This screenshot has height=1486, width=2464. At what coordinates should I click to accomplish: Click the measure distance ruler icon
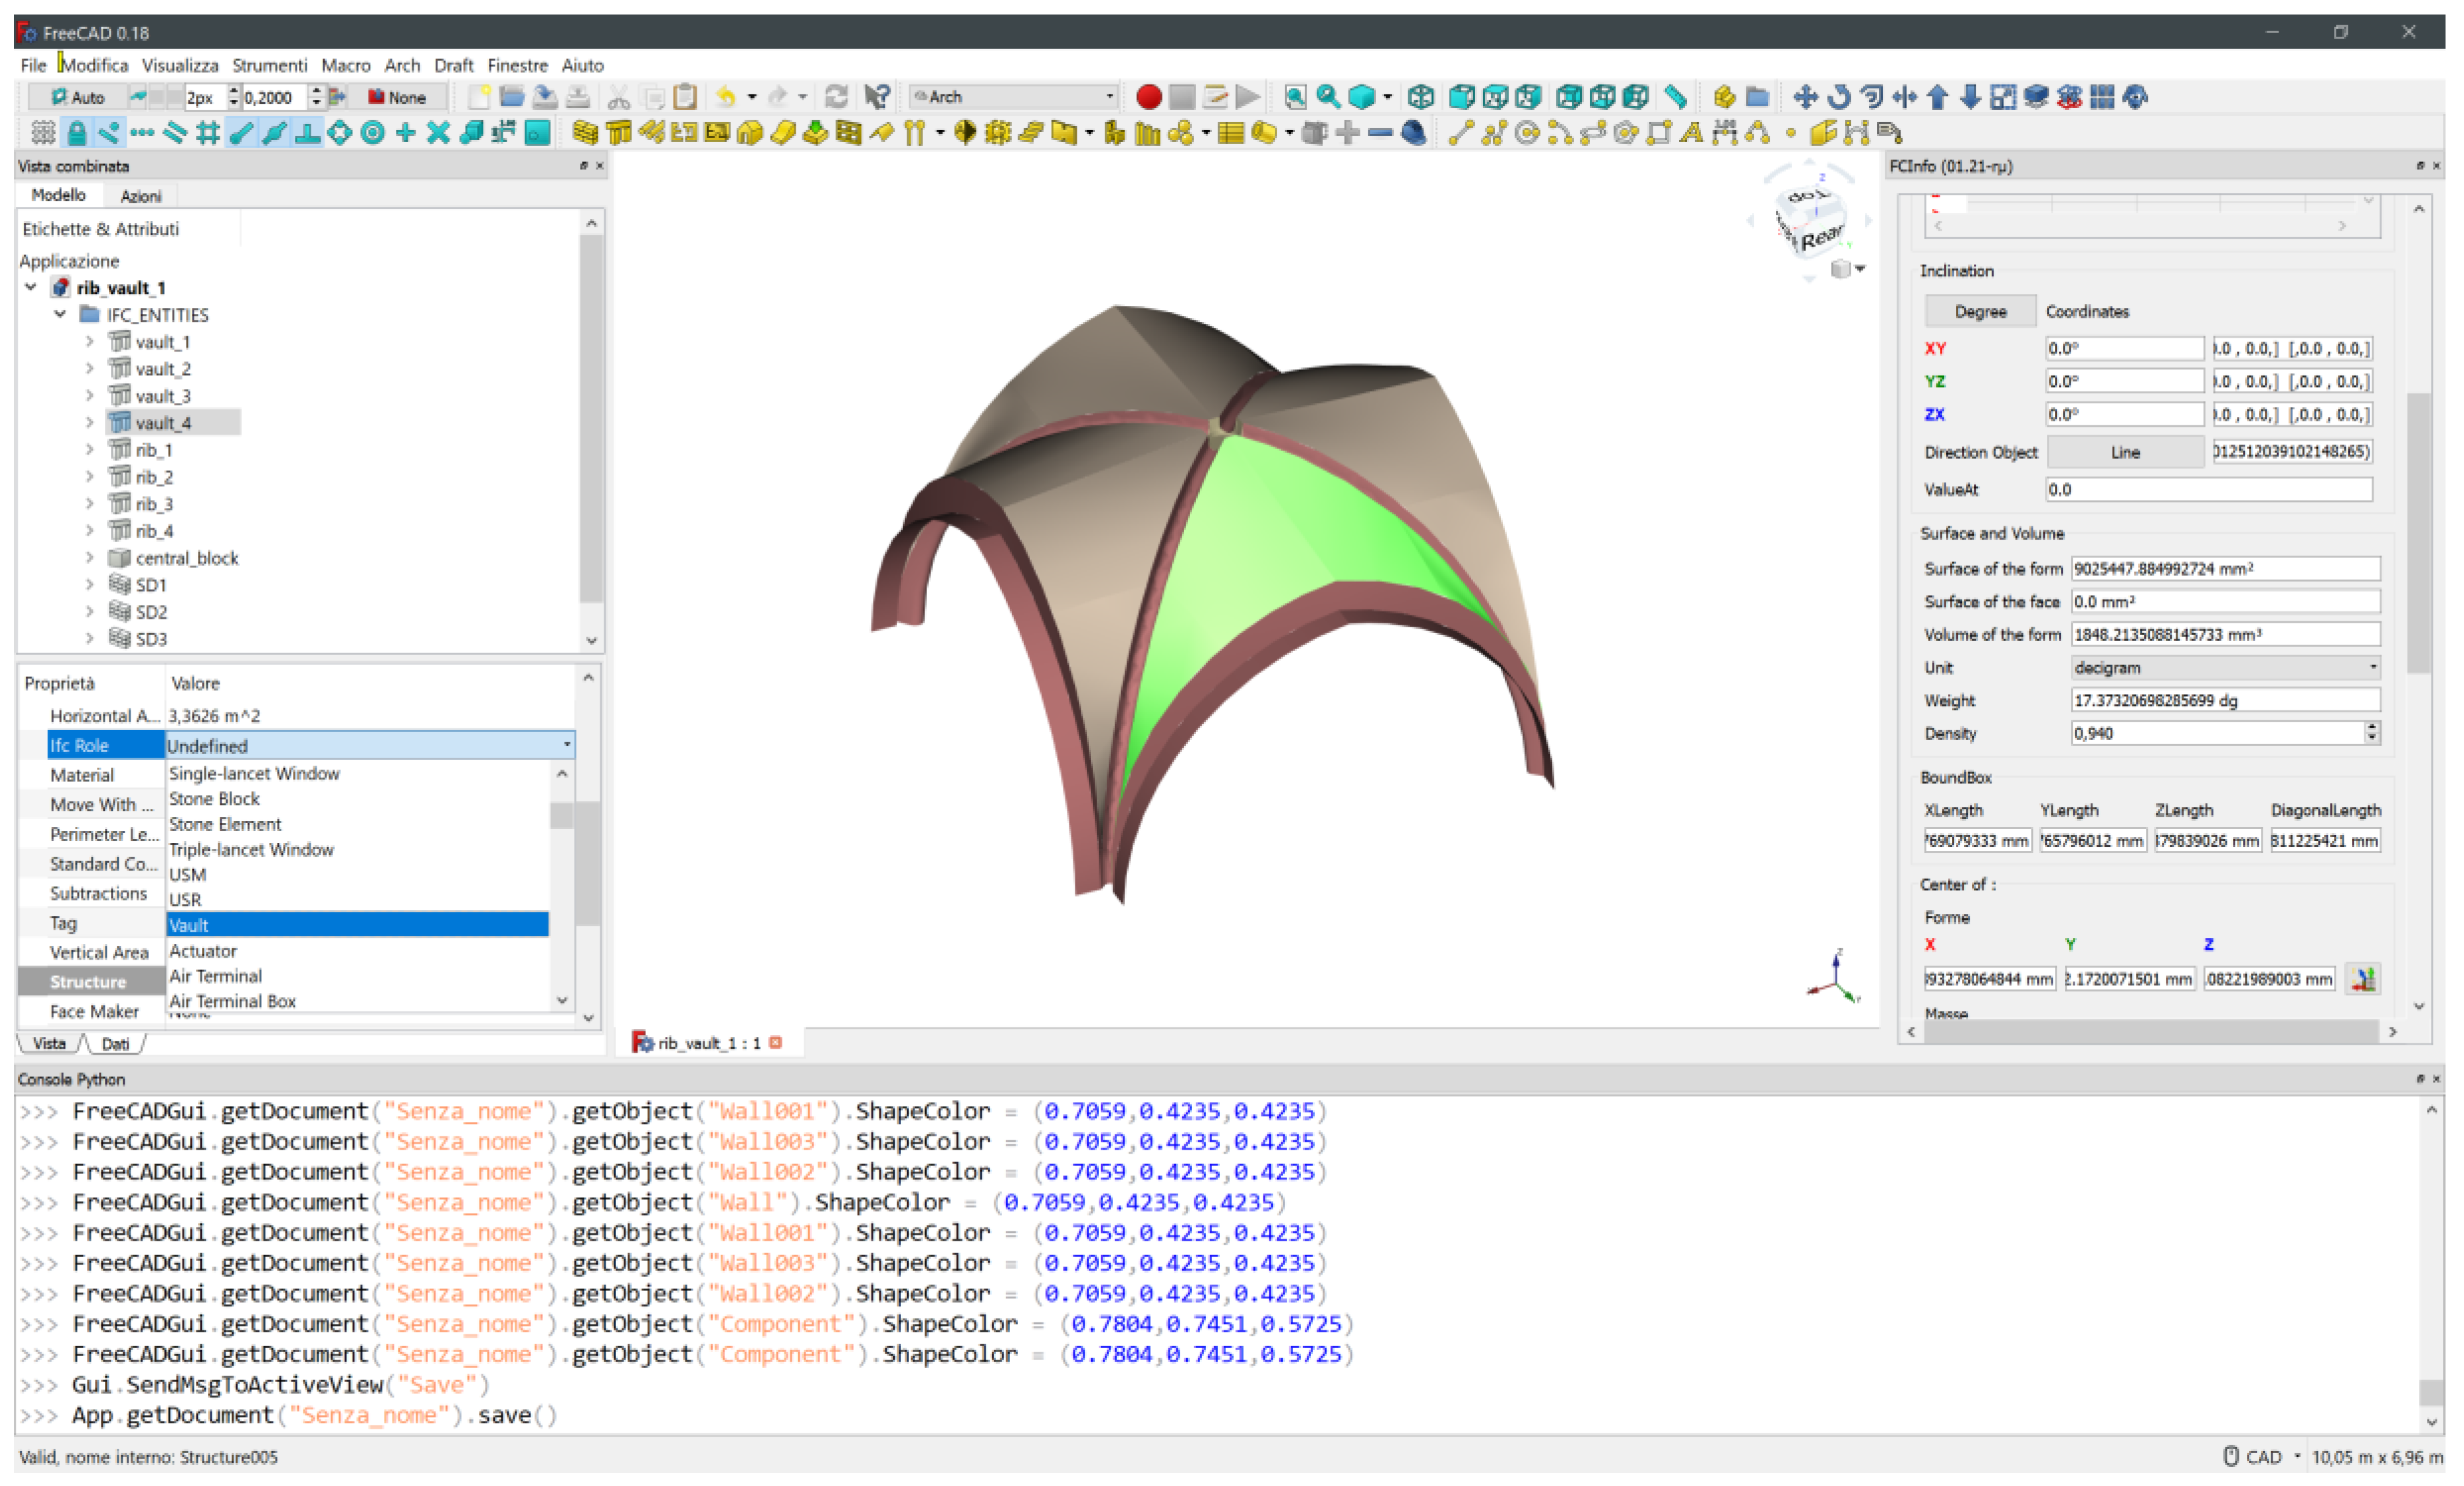[1676, 97]
